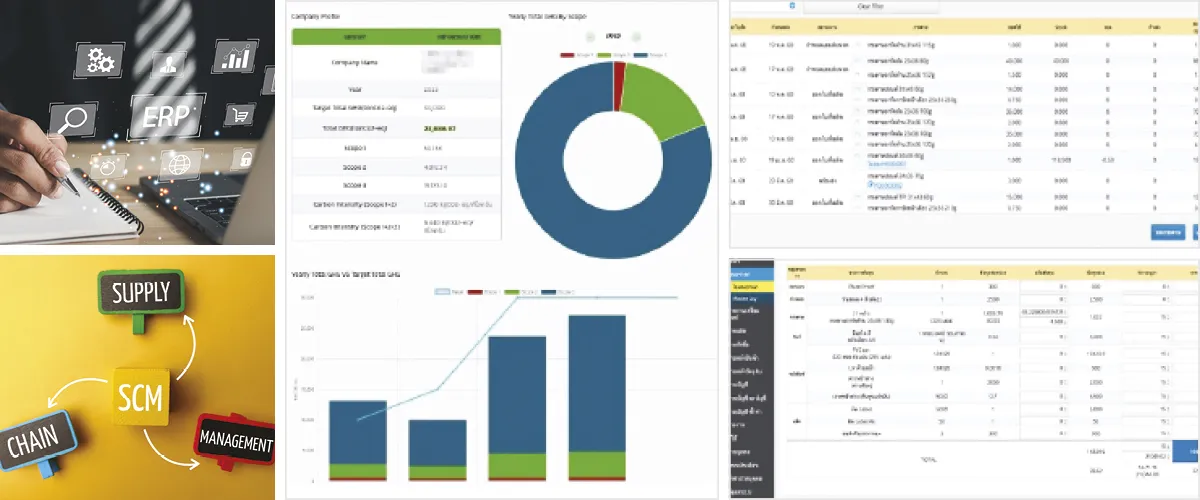1200x500 pixels.
Task: Go to next year right of donut year
Action: pyautogui.click(x=637, y=37)
